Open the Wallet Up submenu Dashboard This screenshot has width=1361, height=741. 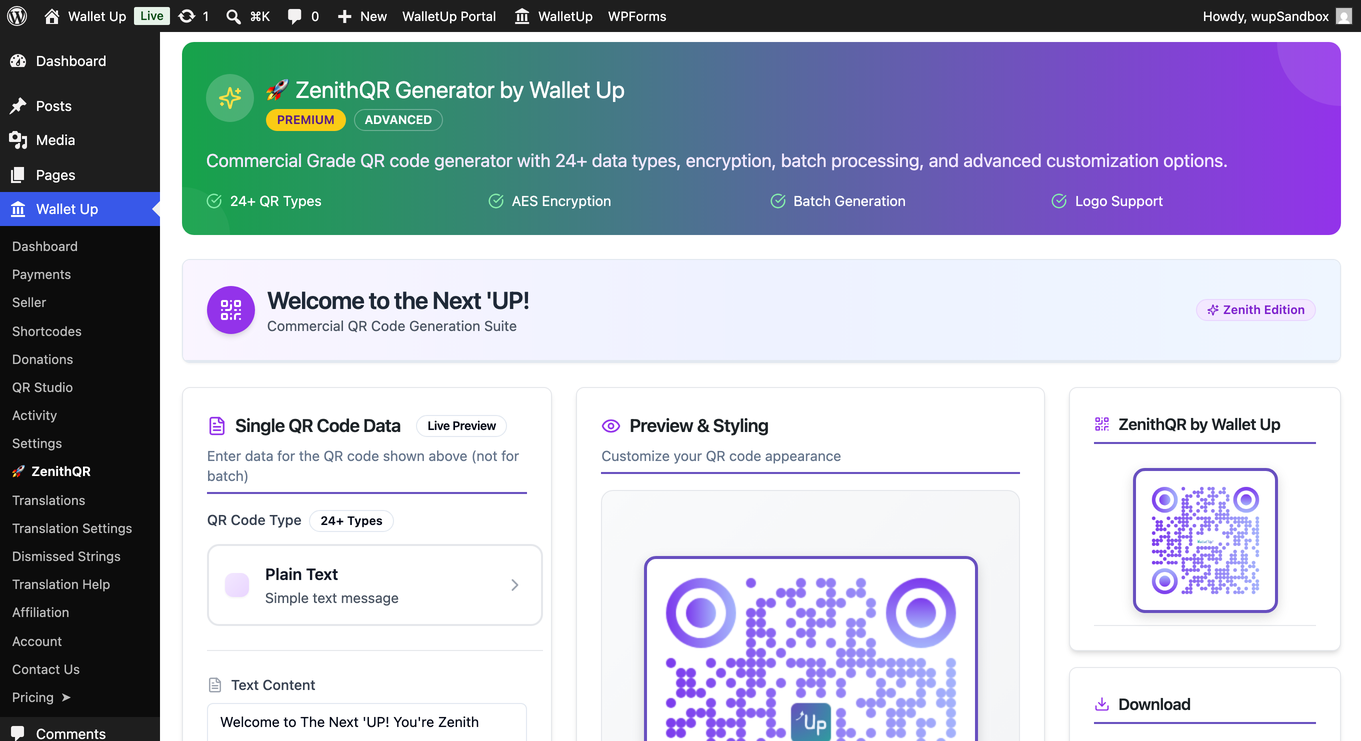[x=45, y=246]
